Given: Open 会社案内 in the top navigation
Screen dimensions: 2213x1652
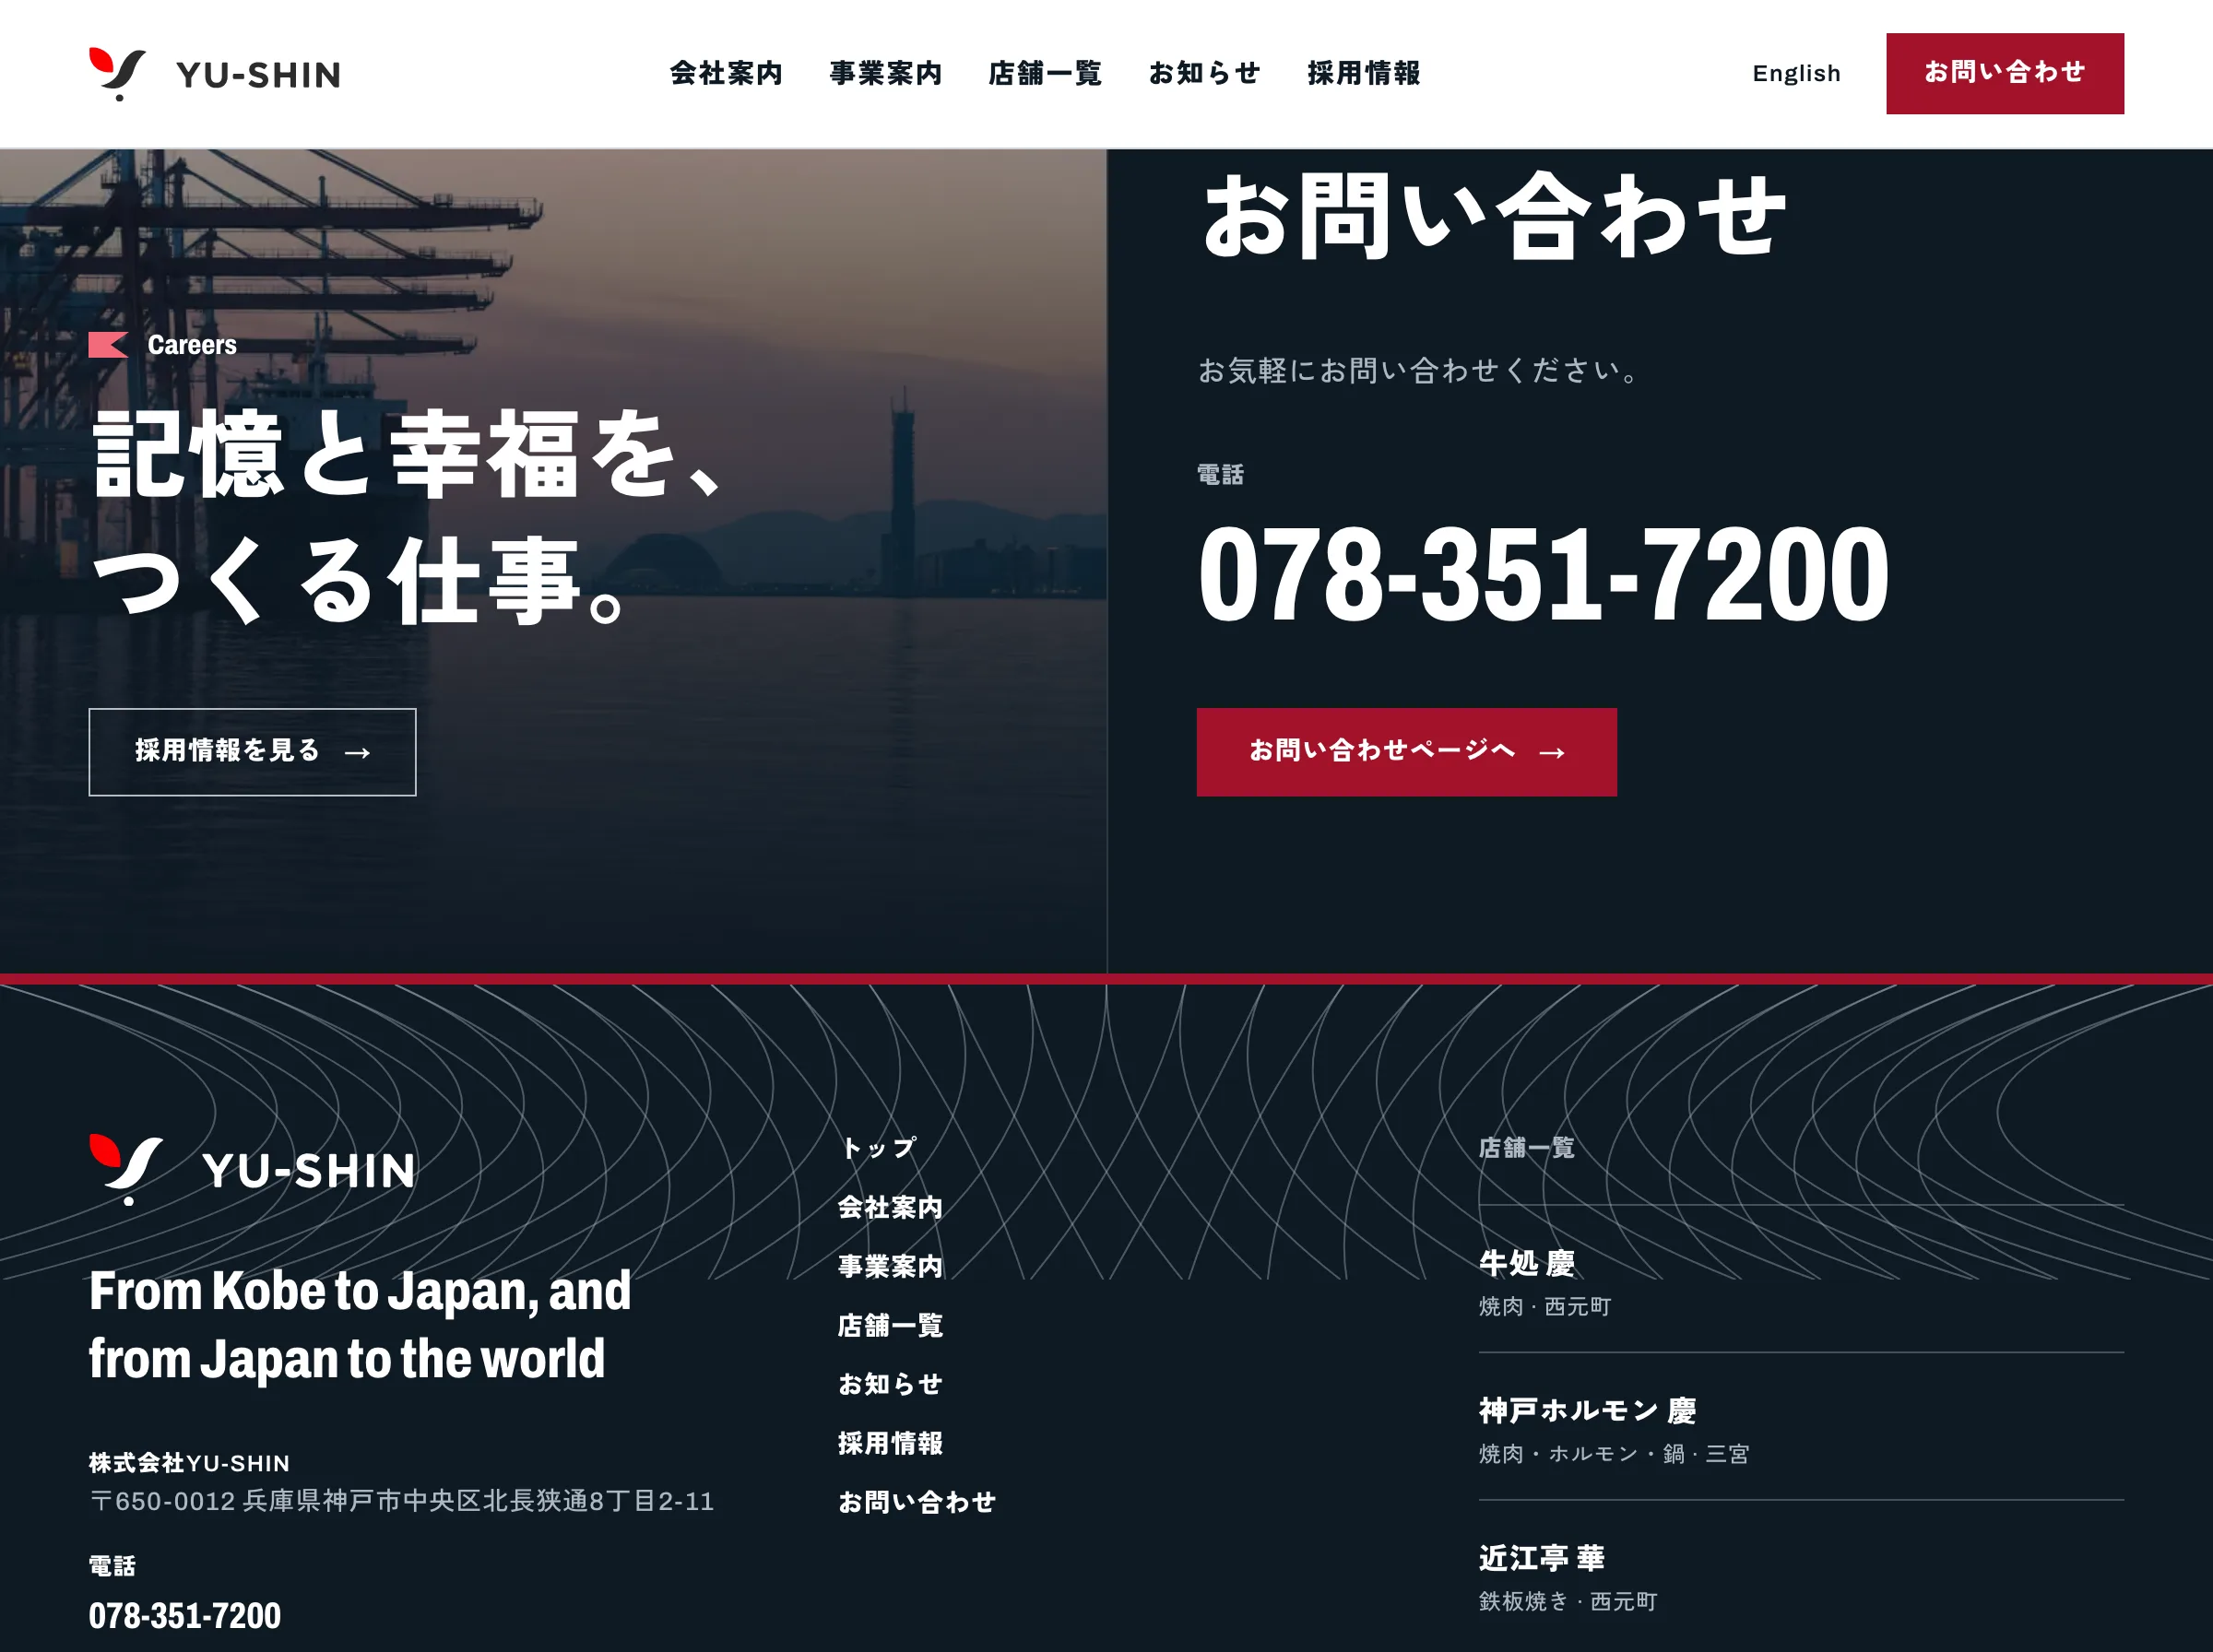Looking at the screenshot, I should click(x=726, y=73).
